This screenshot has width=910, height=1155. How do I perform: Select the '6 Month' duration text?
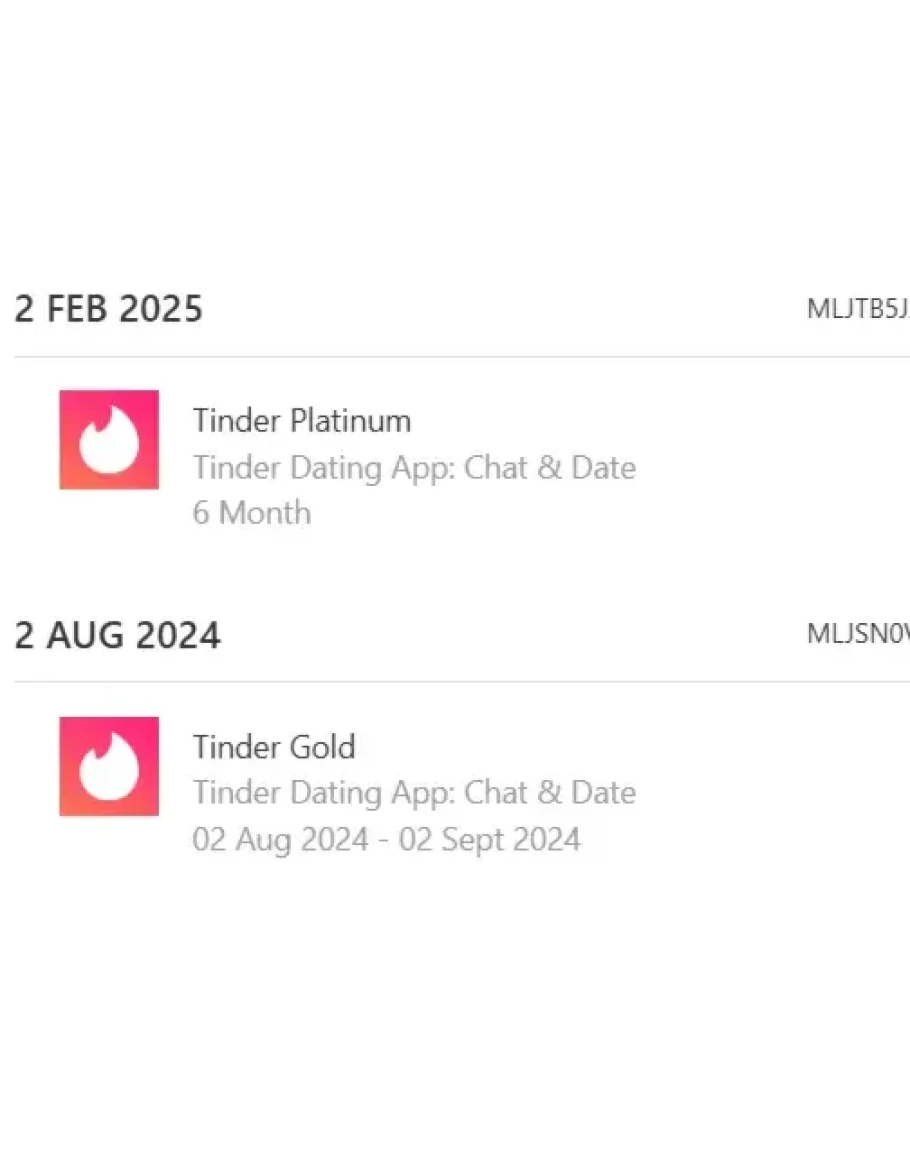click(252, 513)
